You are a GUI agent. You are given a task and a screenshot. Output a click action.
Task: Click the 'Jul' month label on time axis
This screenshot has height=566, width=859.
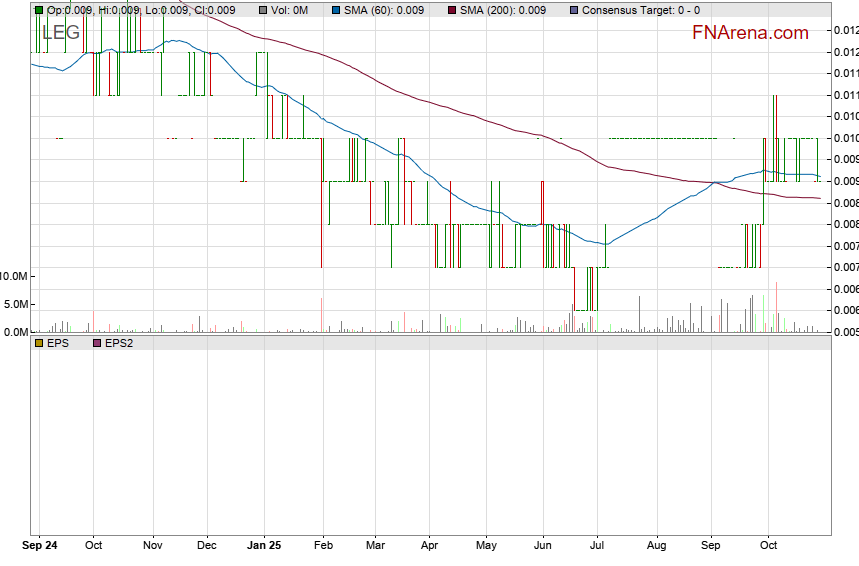coord(598,547)
